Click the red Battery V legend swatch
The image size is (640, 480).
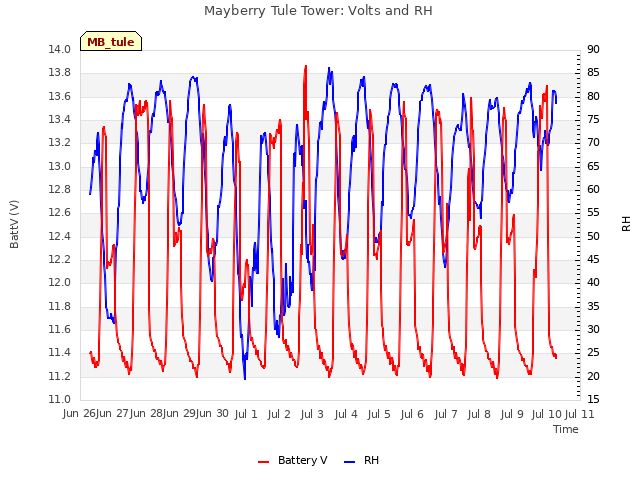264,461
